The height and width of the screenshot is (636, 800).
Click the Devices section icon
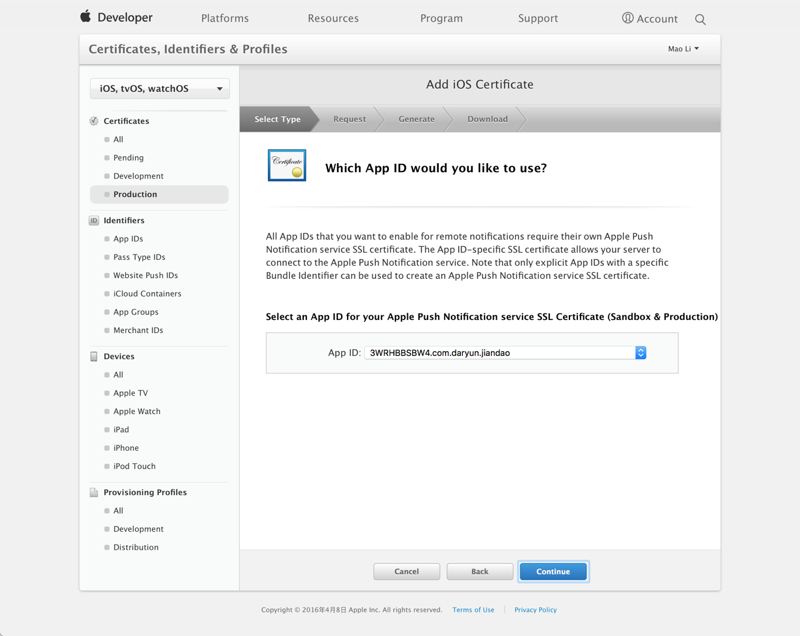[94, 356]
